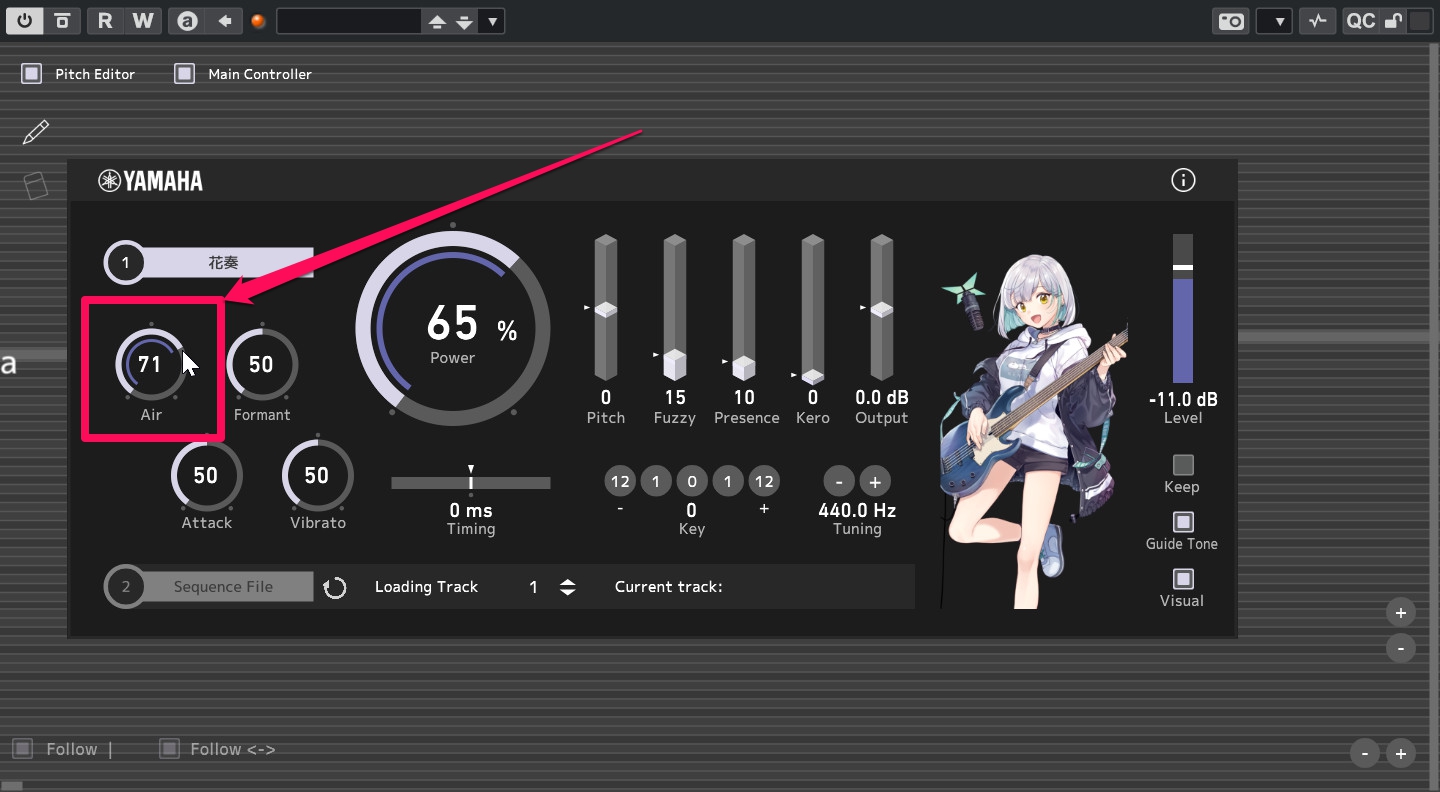The width and height of the screenshot is (1440, 792).
Task: Open the 花奏 voice selector button
Action: click(209, 263)
